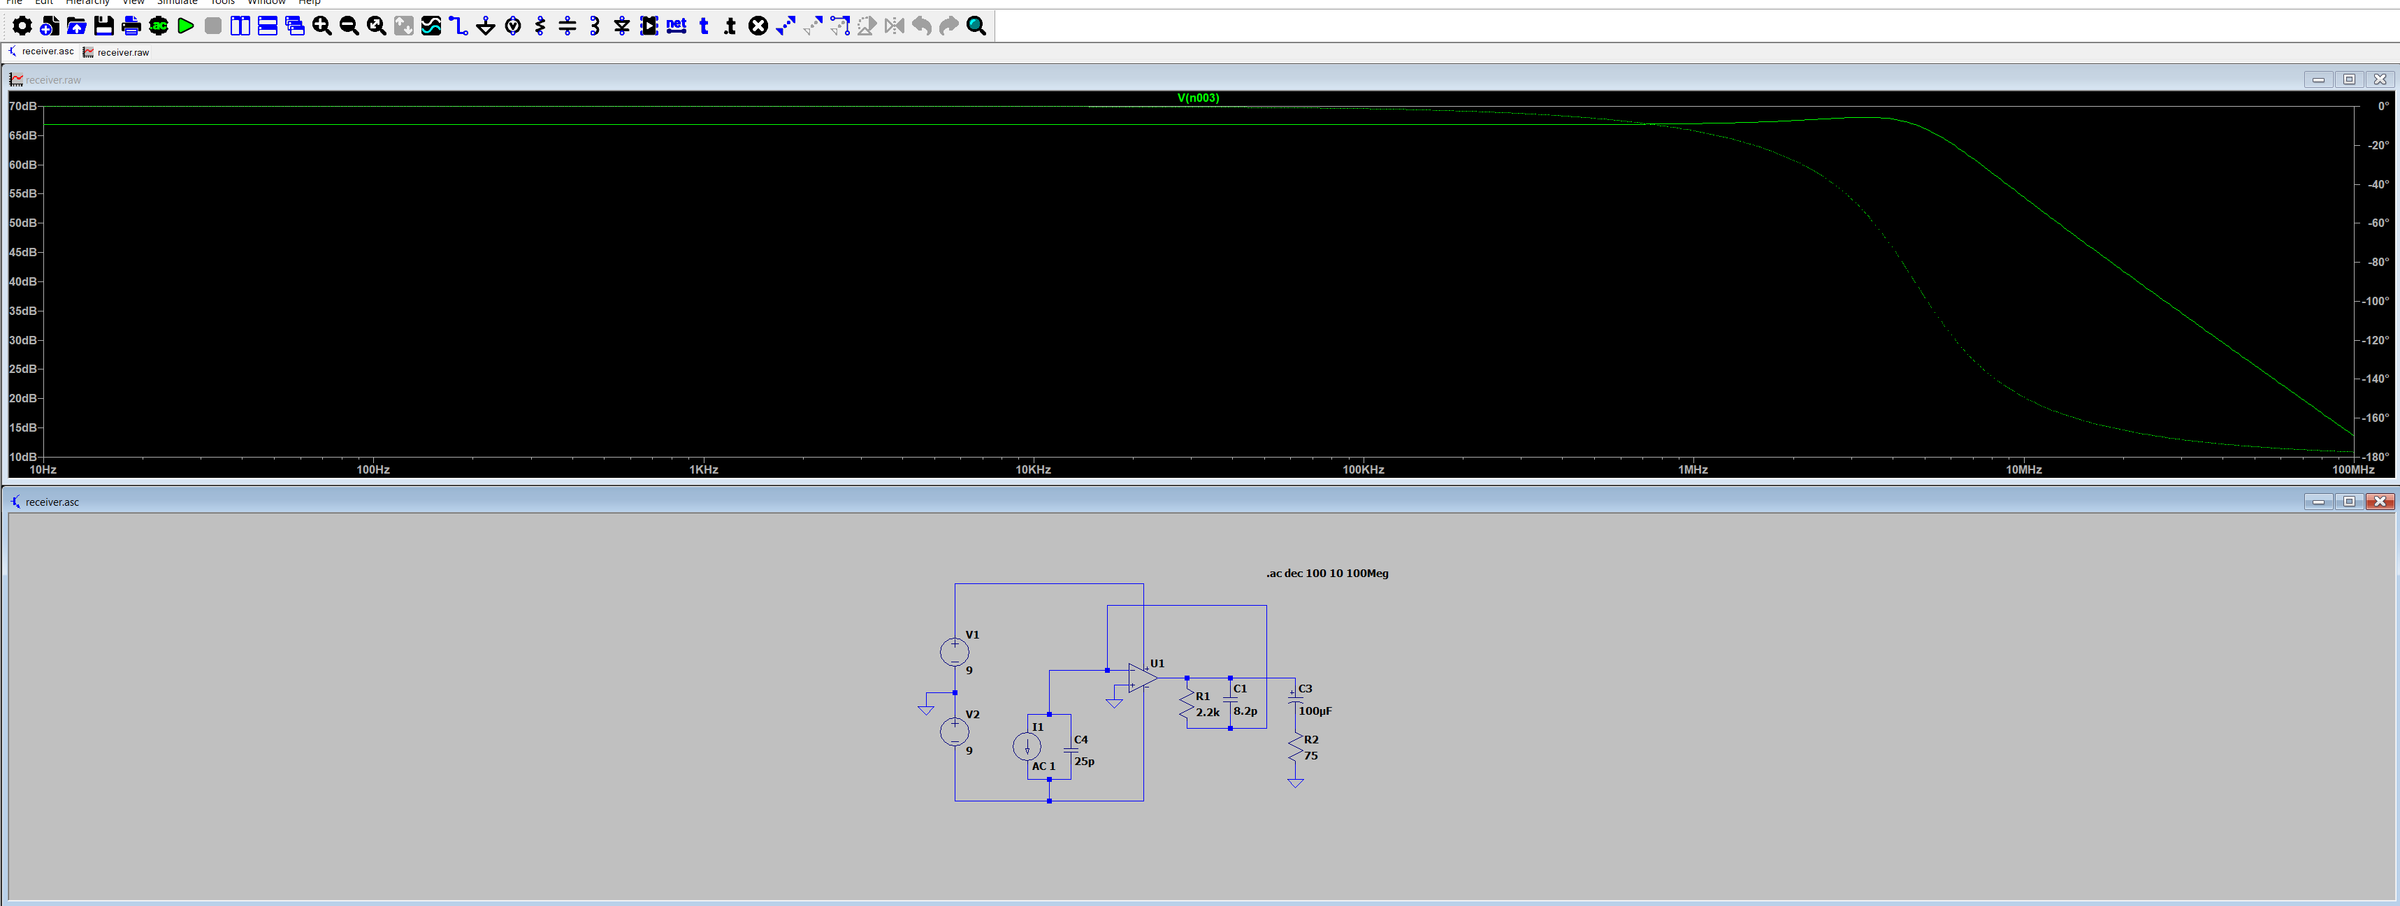This screenshot has width=2400, height=906.
Task: Click the mirror tool icon
Action: tap(895, 26)
